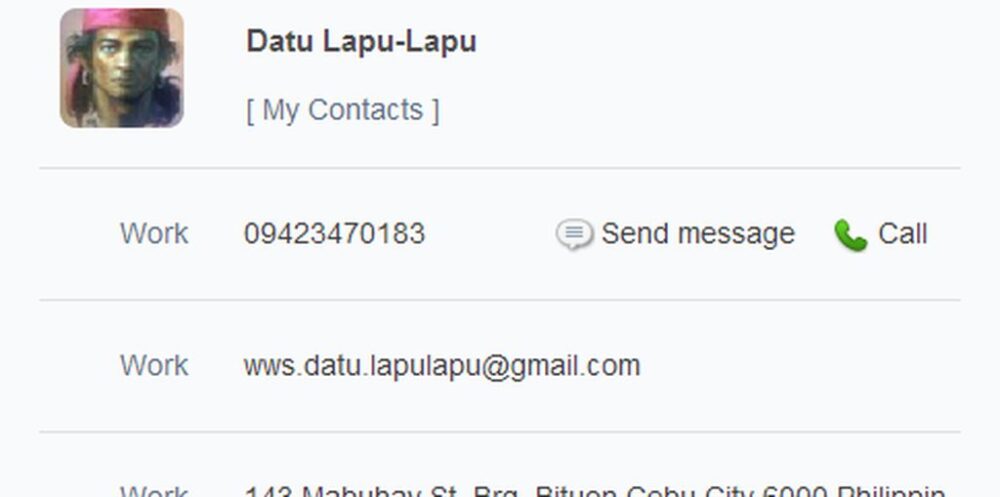Click the word Datu in the heading
Screen dimensions: 1000x497
280,41
